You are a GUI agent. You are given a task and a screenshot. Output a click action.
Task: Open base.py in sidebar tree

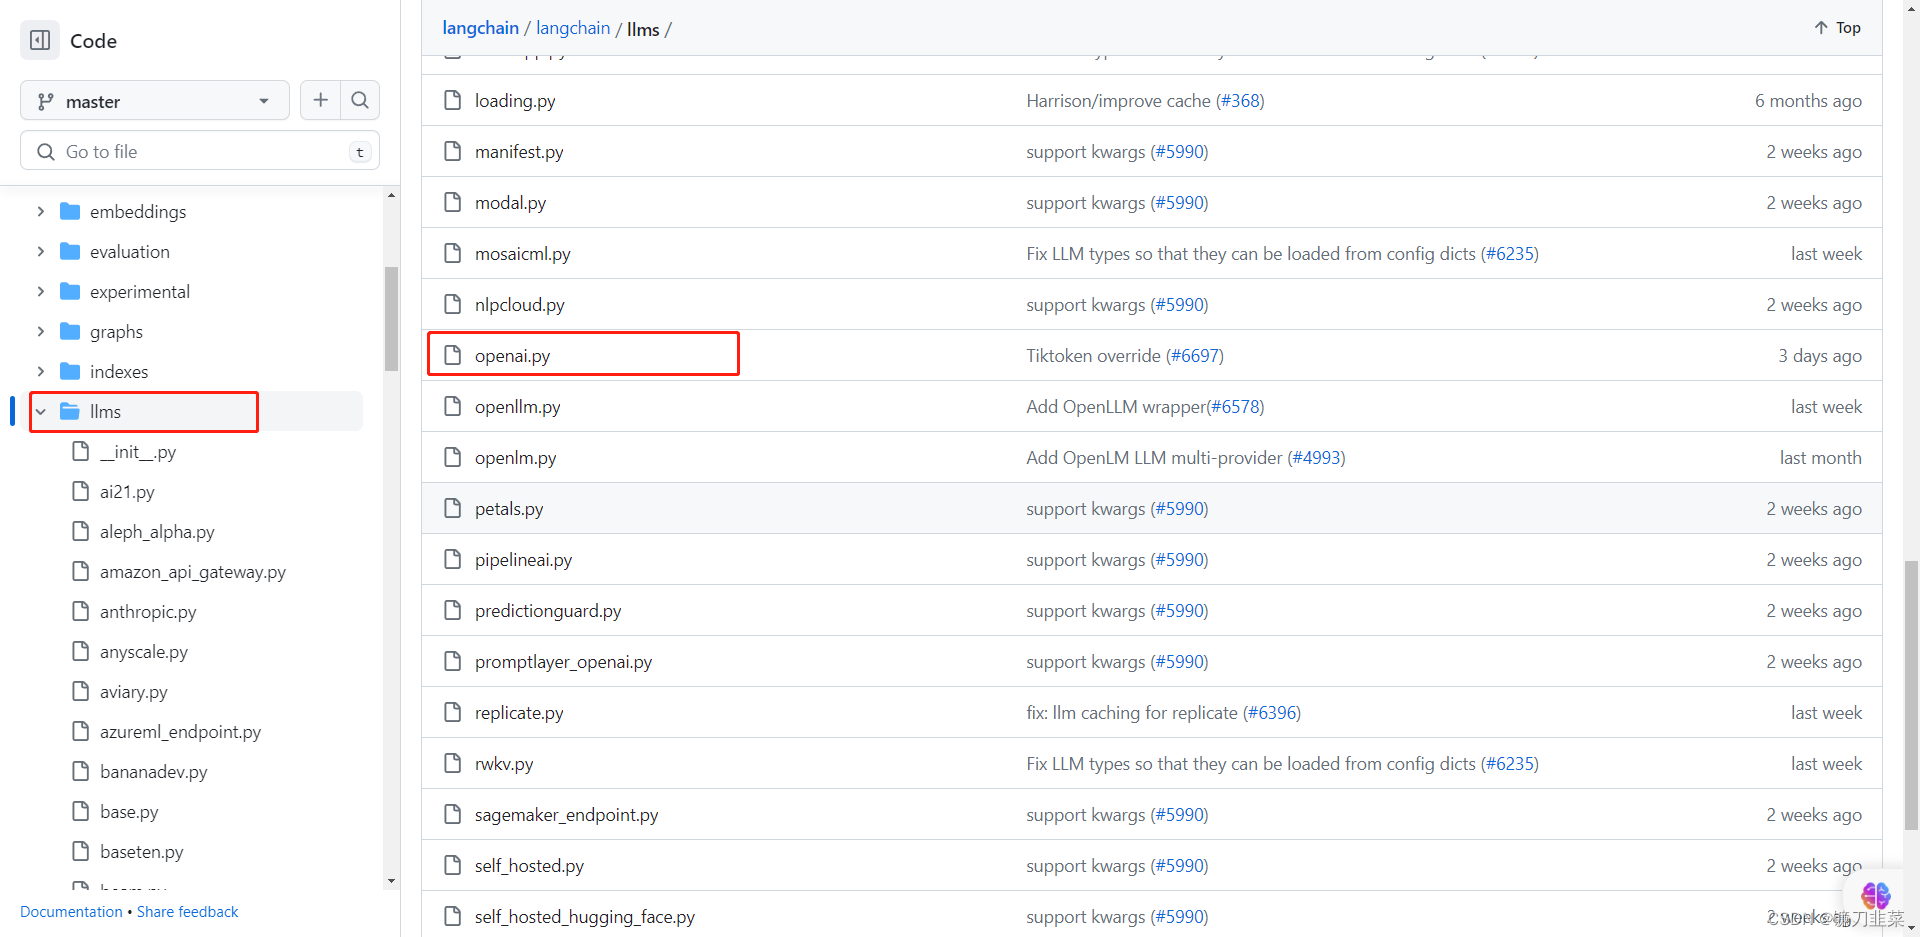click(129, 811)
